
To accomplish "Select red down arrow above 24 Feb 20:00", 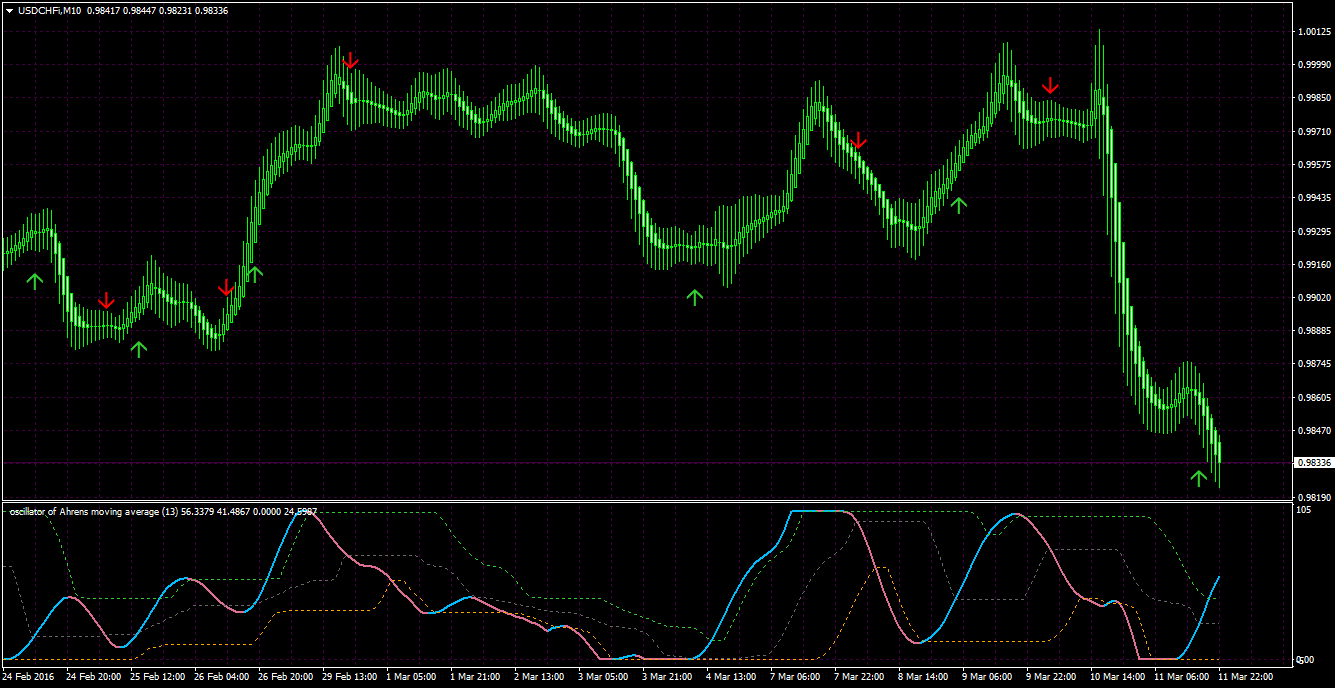I will coord(106,300).
